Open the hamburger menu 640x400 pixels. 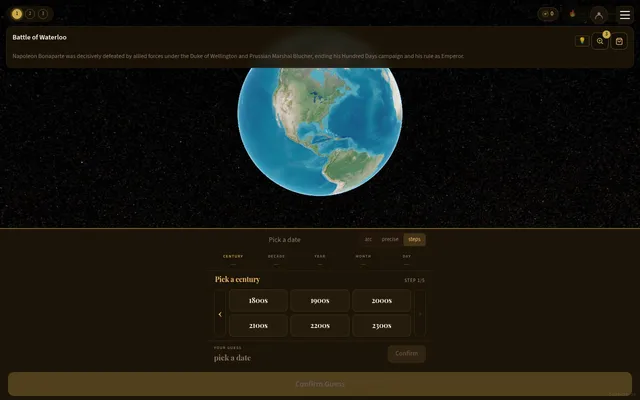tap(624, 15)
